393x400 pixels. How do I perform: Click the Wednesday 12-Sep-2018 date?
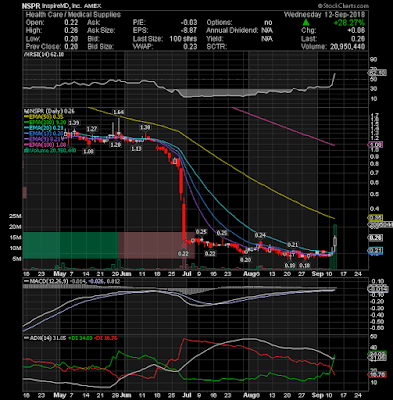coord(324,15)
